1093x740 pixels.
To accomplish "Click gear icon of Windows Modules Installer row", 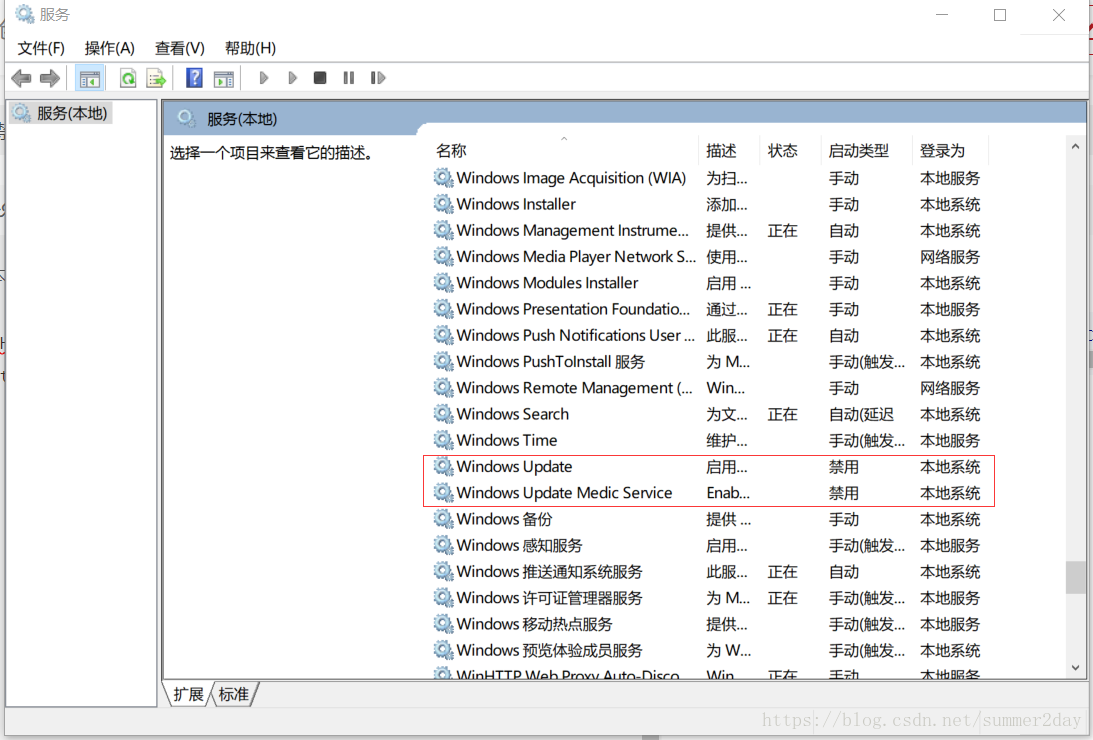I will [x=443, y=282].
